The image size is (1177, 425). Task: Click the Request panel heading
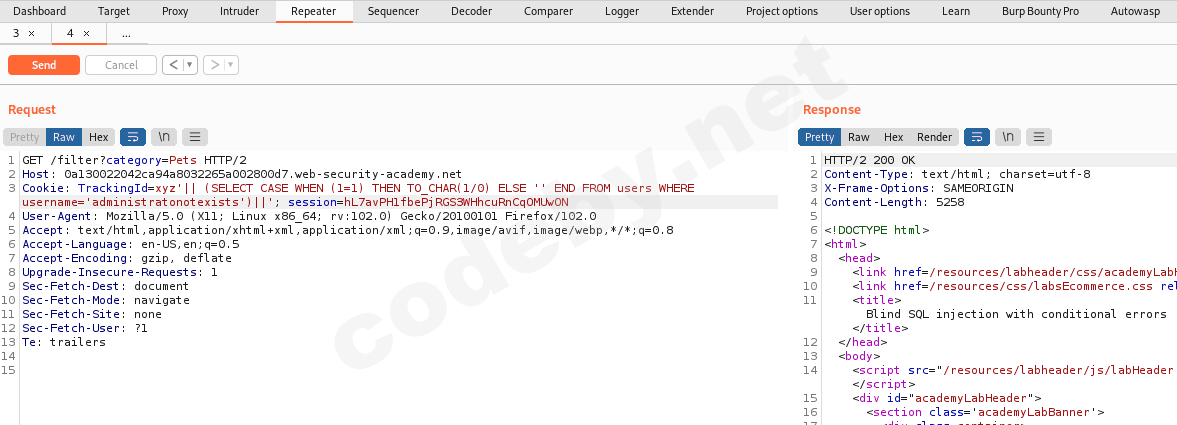pyautogui.click(x=32, y=110)
